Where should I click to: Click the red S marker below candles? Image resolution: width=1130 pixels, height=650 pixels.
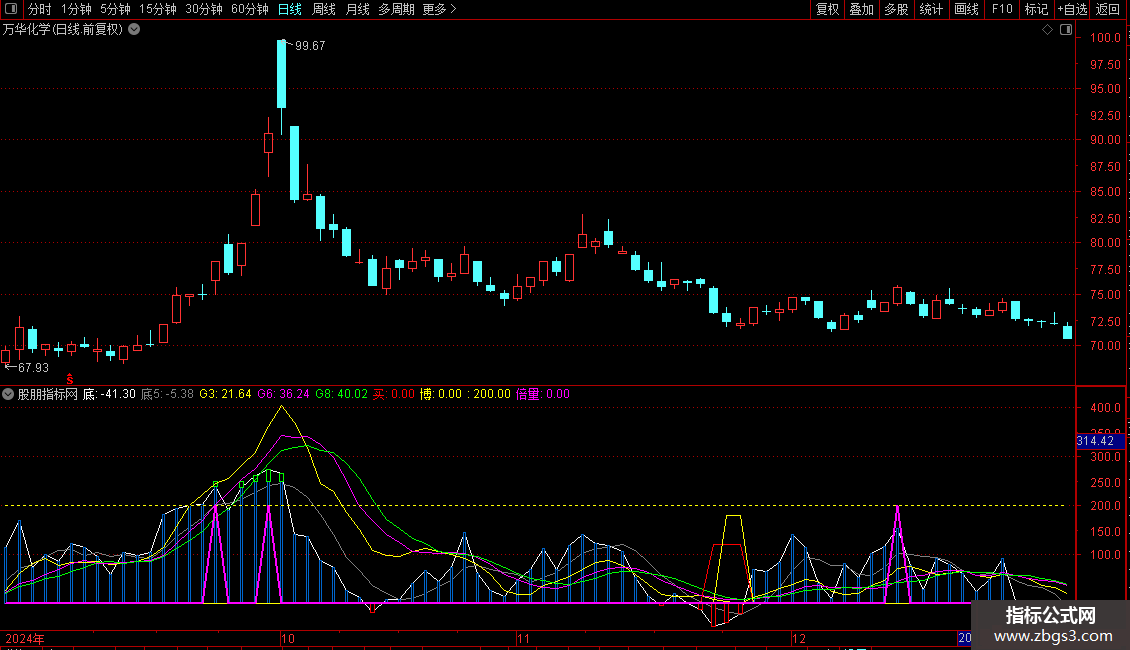click(x=70, y=378)
